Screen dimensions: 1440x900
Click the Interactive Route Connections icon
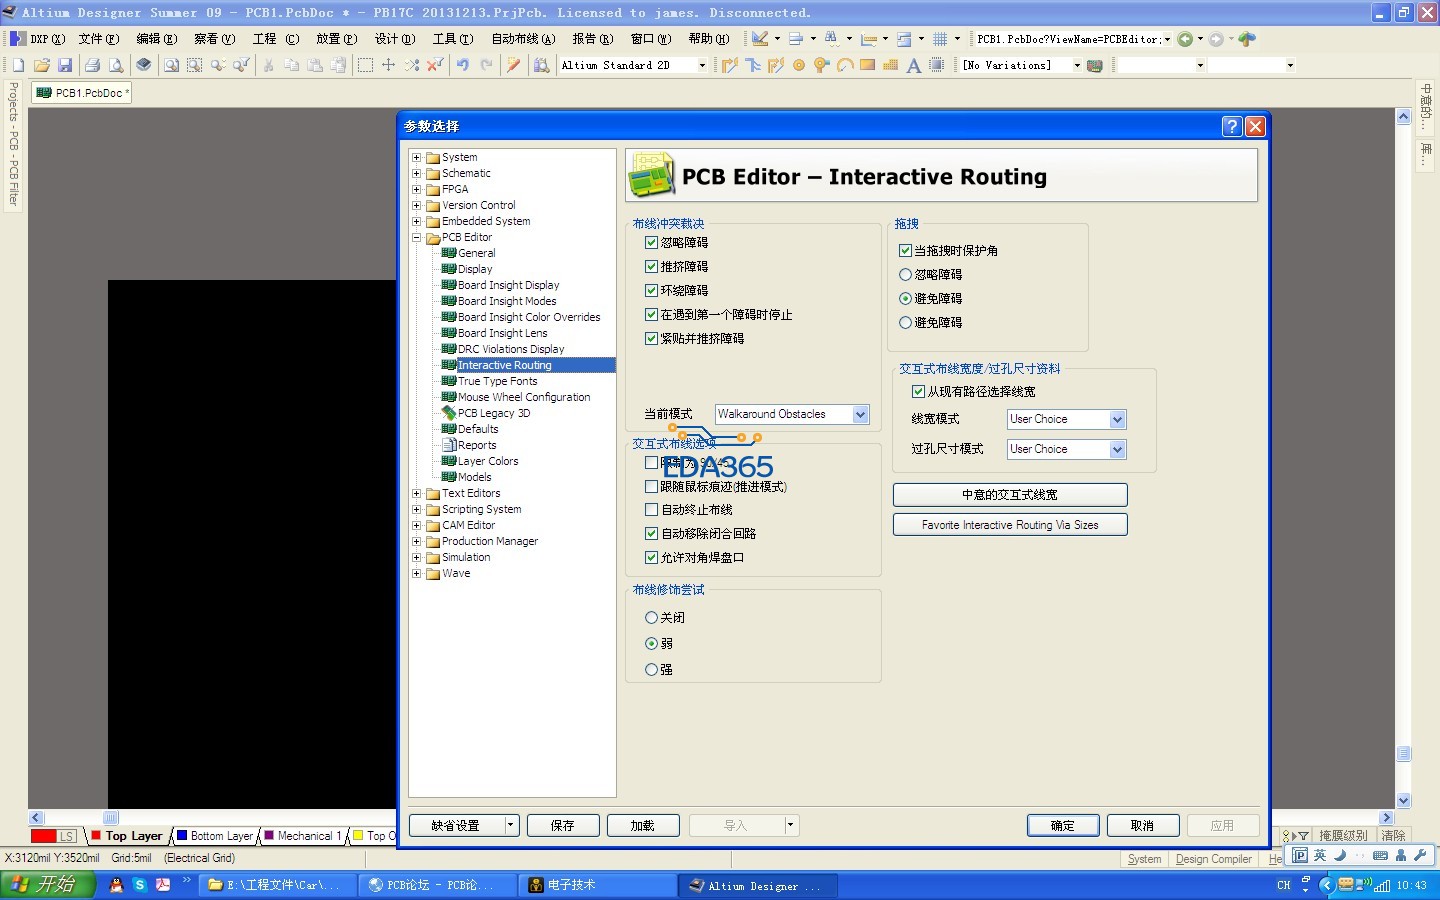click(730, 65)
